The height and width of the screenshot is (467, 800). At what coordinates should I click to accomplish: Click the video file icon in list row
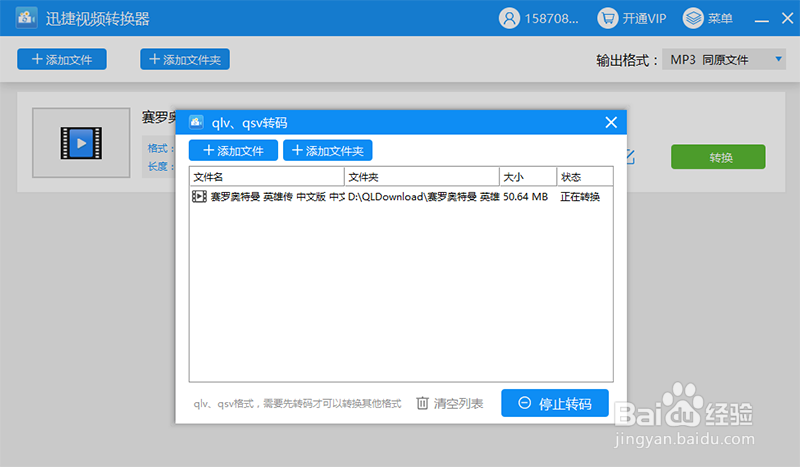point(199,196)
